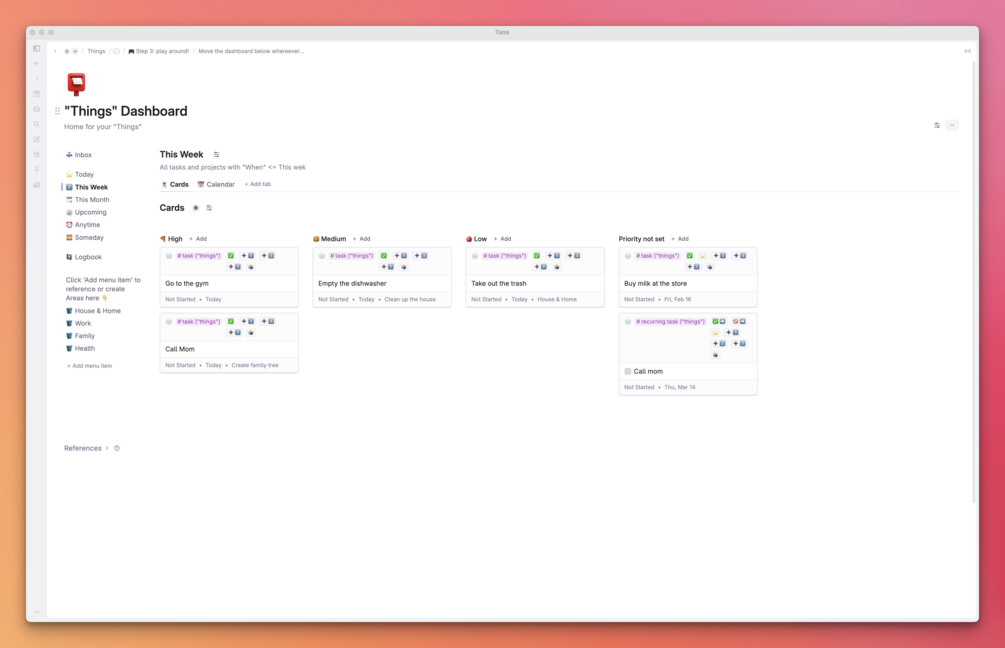Toggle the Call mom checkbox on recurring card

[628, 371]
